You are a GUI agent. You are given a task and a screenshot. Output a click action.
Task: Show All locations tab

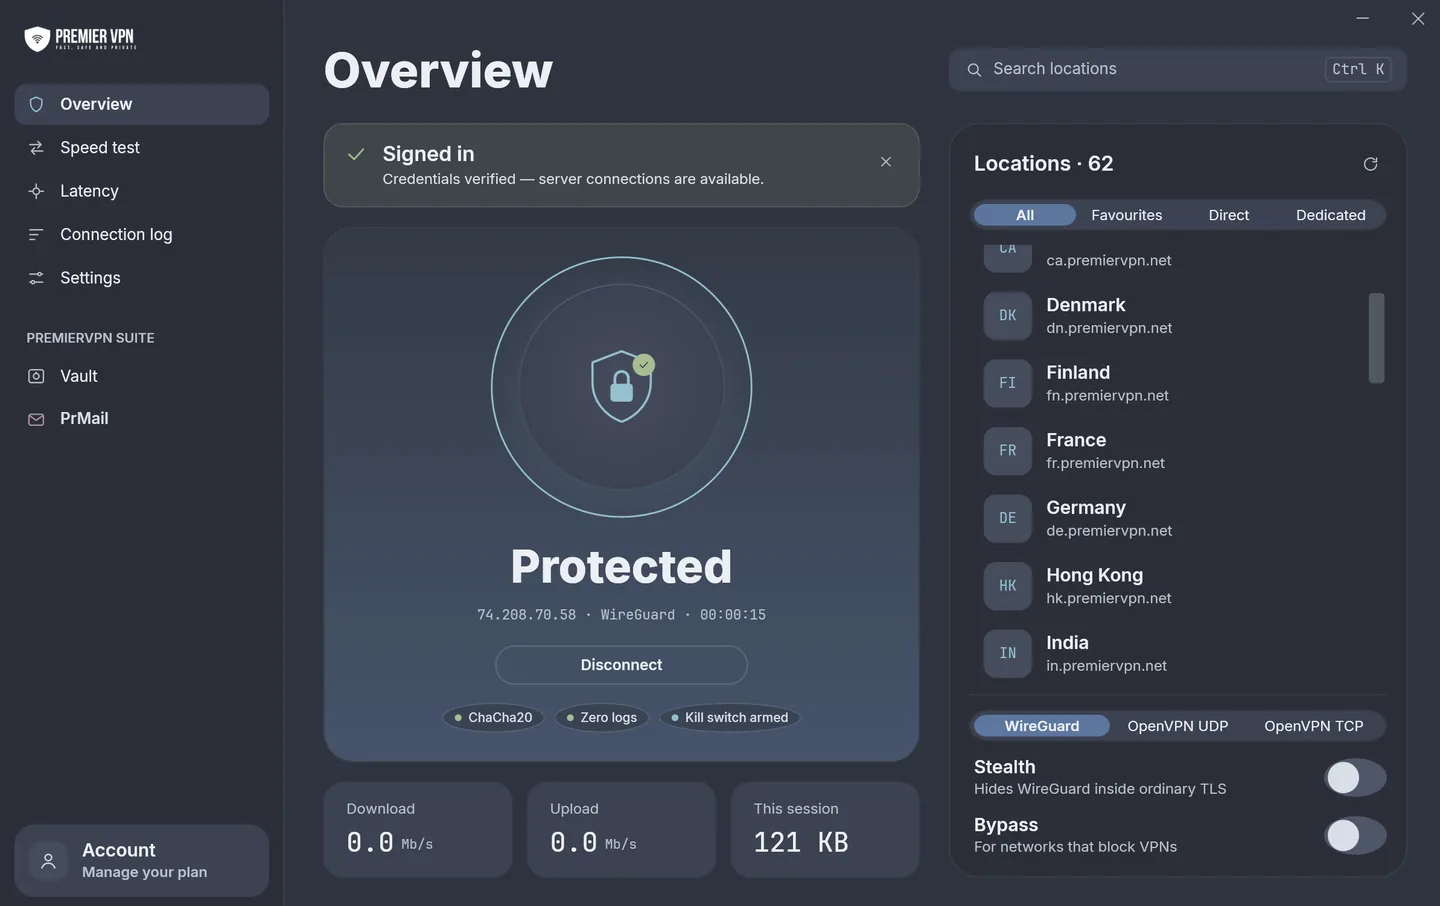click(1025, 215)
